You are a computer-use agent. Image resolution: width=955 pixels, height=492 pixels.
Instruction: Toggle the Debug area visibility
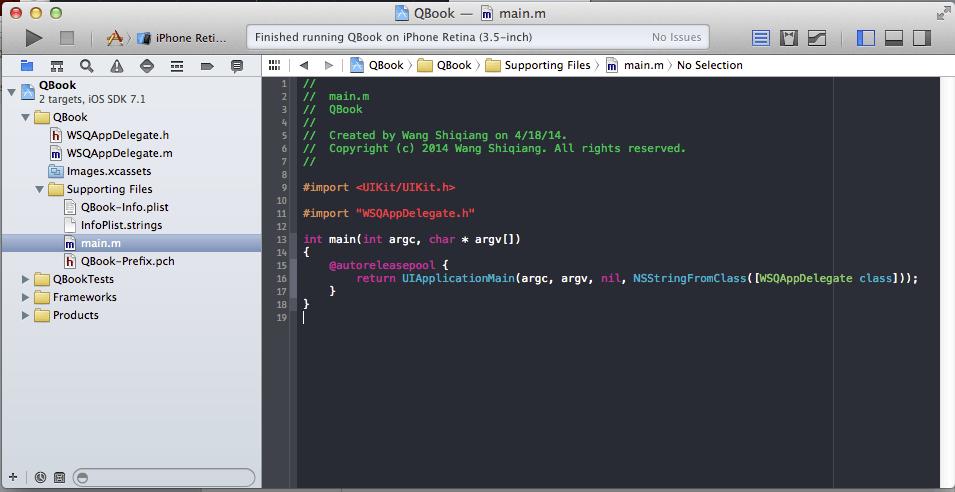[x=893, y=38]
